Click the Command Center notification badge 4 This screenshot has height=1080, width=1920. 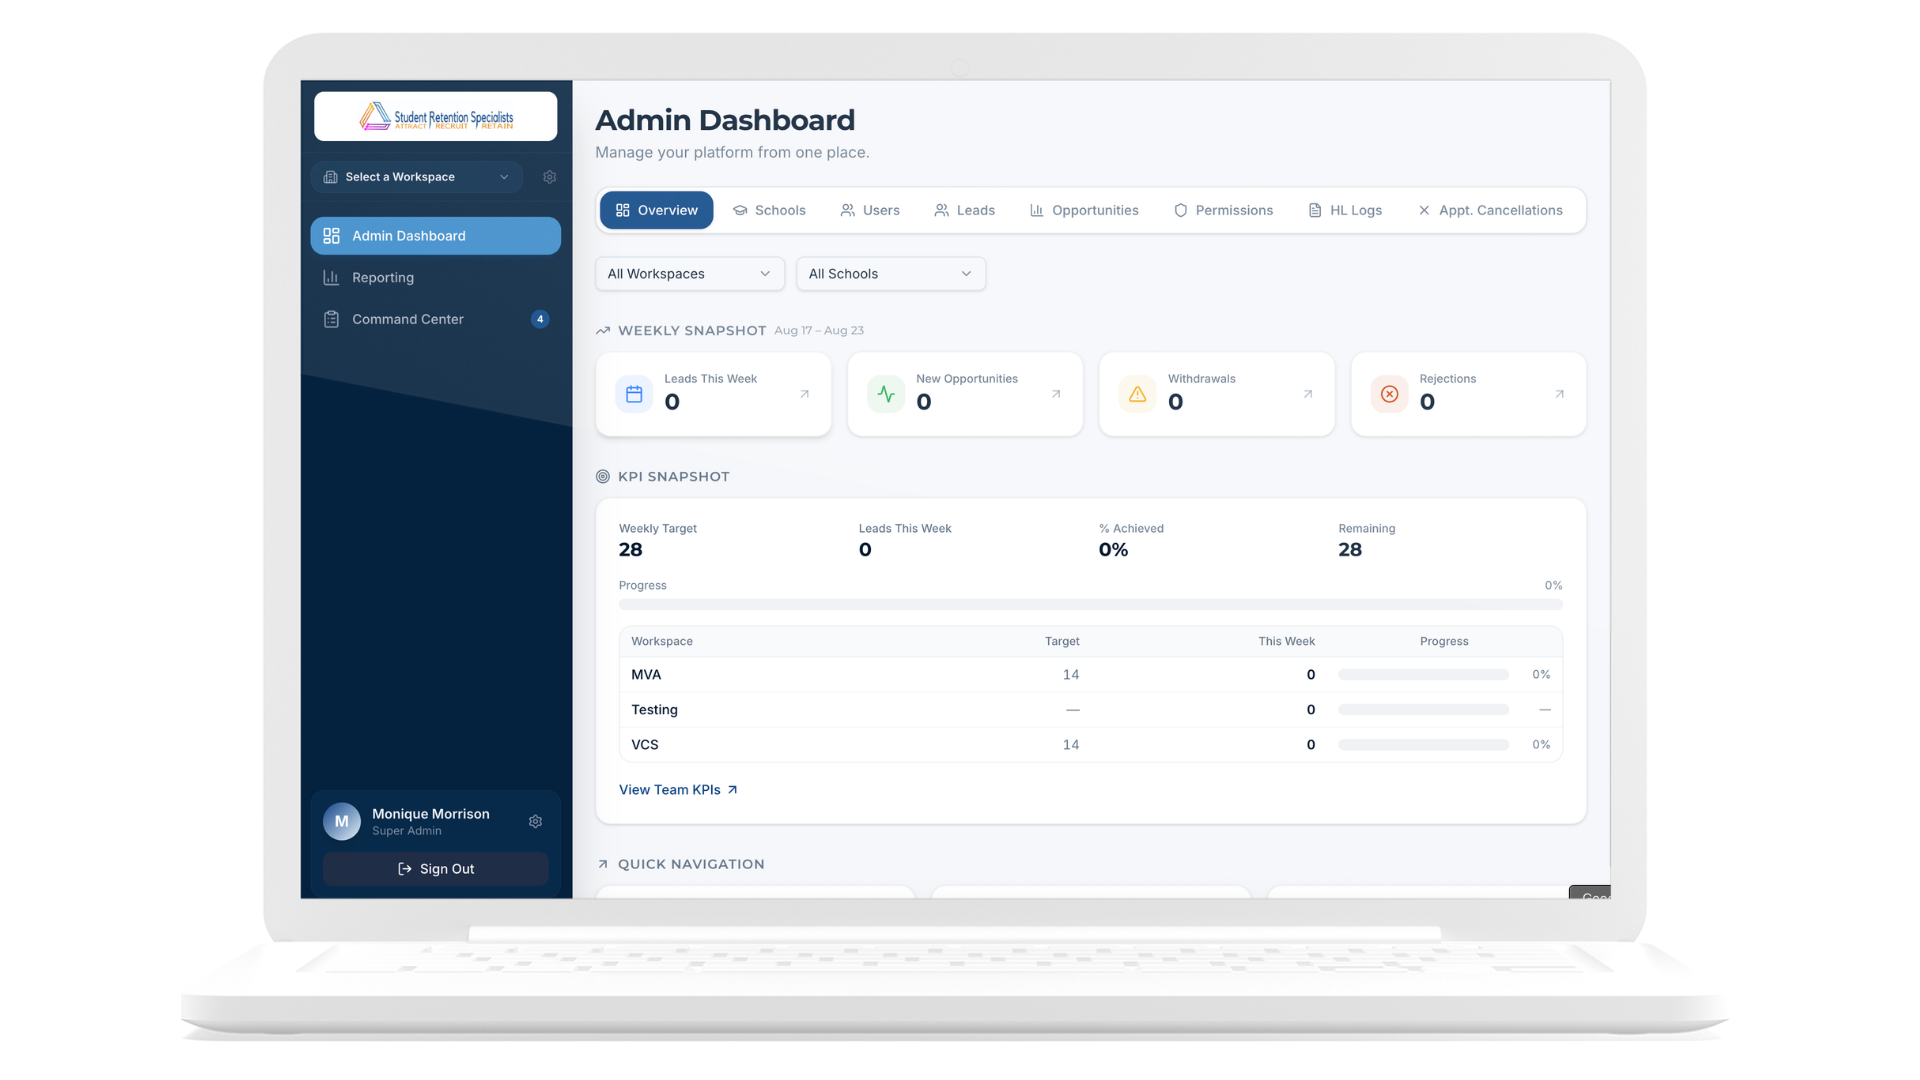[540, 319]
